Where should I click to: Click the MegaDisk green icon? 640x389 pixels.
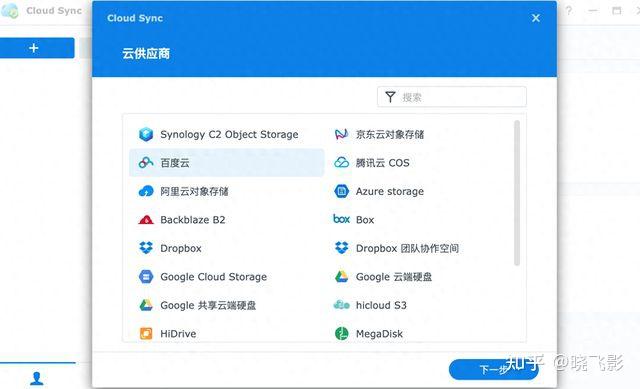click(x=341, y=333)
